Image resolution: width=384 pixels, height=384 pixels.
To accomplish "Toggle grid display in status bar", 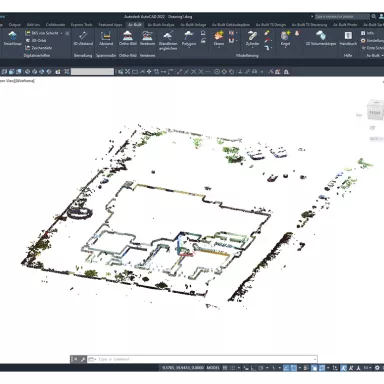I will 225,368.
